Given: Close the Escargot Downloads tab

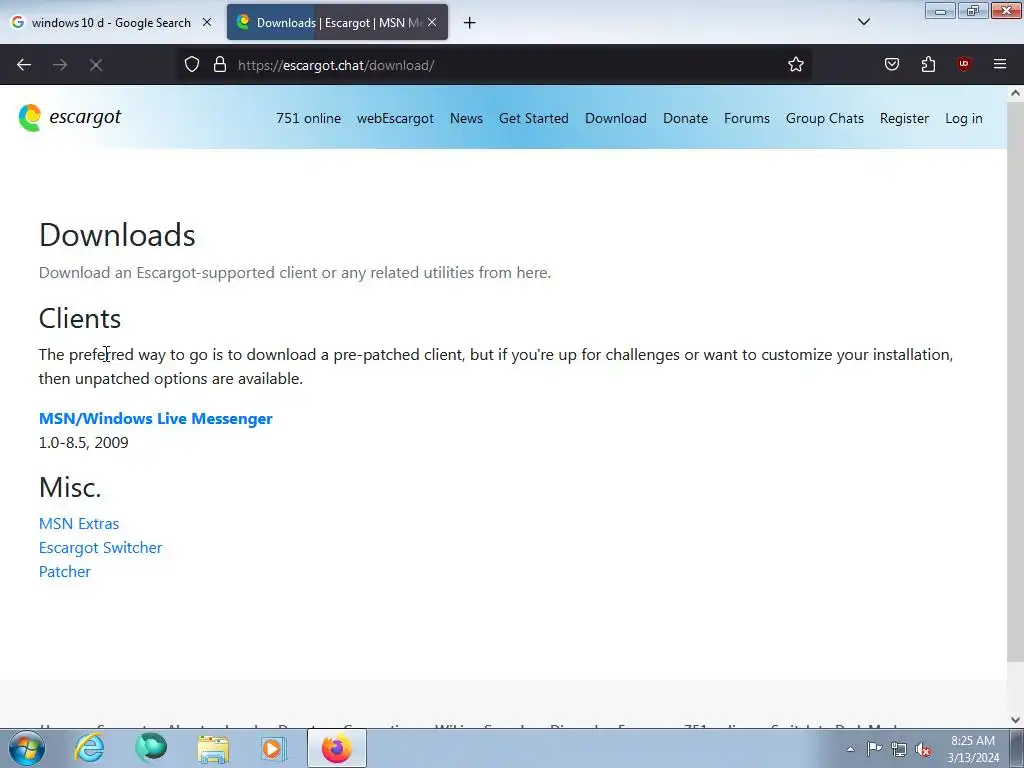Looking at the screenshot, I should pyautogui.click(x=432, y=22).
